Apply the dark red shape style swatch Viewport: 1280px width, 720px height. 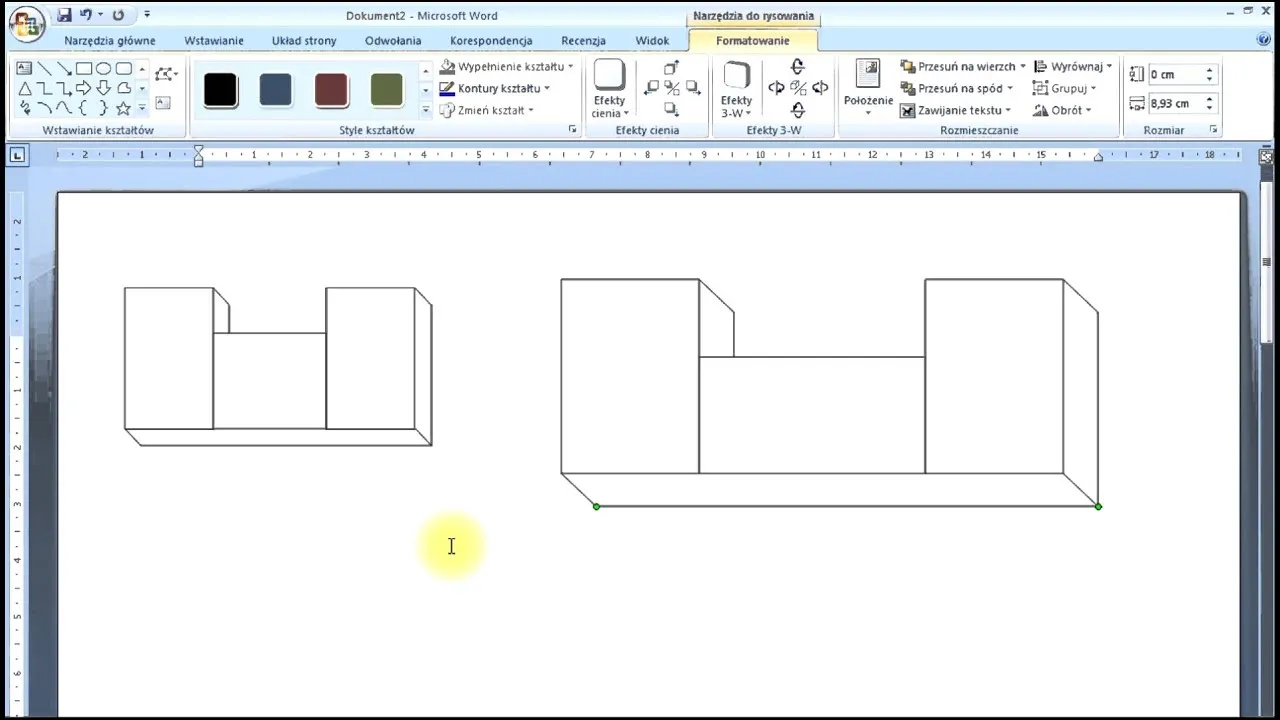point(331,90)
